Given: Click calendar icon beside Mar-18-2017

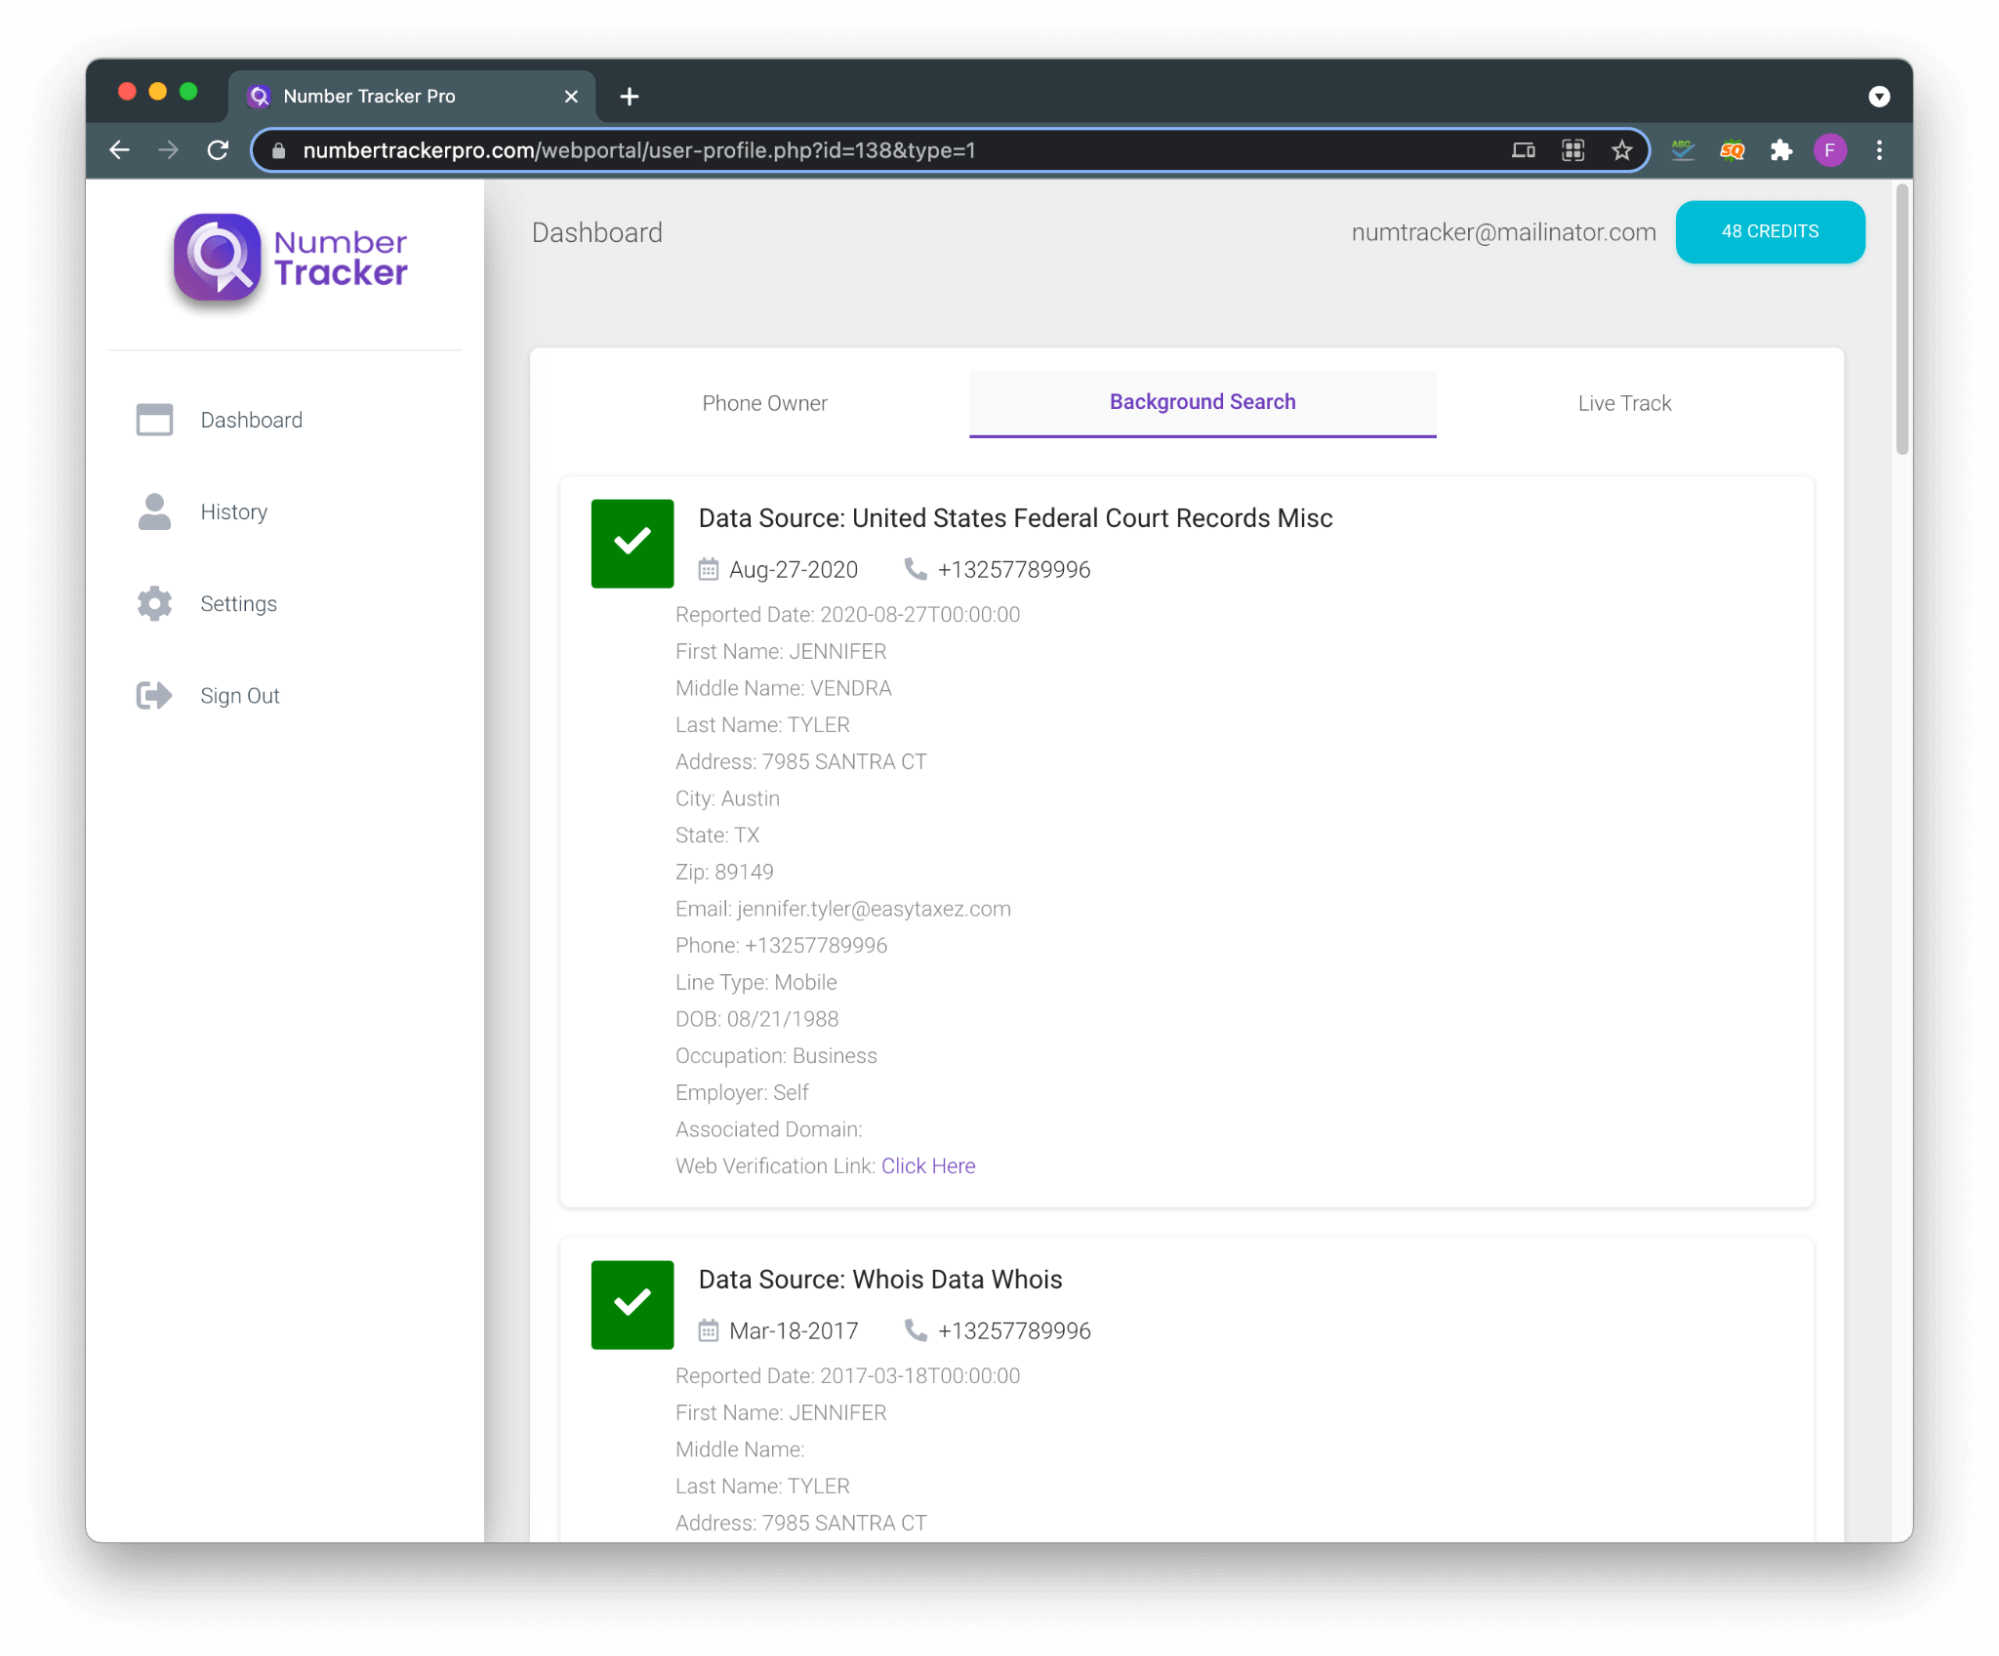Looking at the screenshot, I should click(708, 1330).
